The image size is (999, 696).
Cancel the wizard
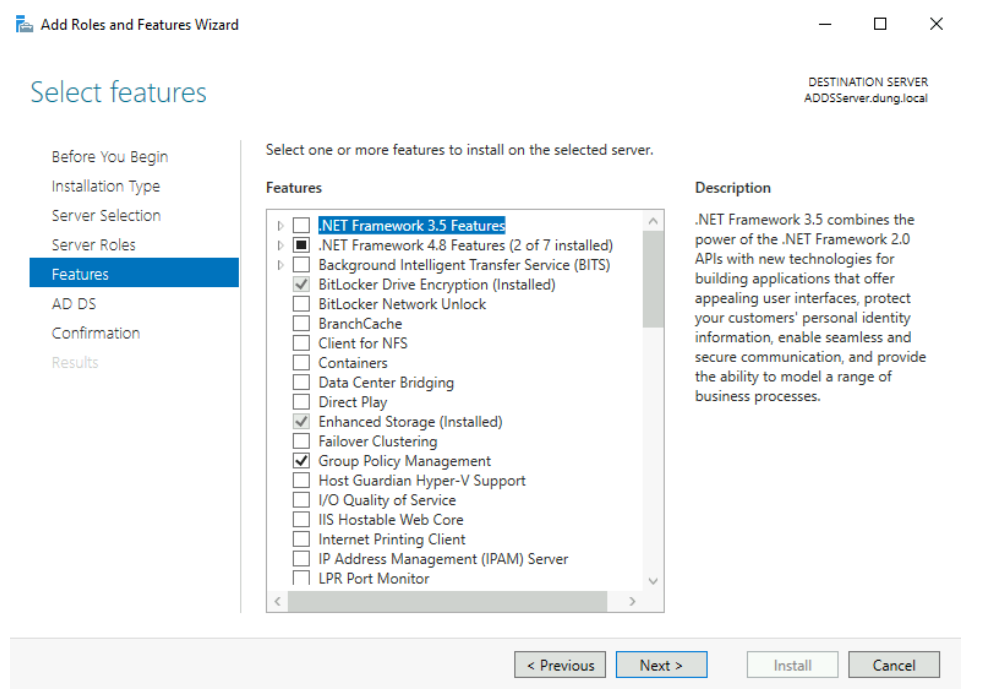[893, 664]
